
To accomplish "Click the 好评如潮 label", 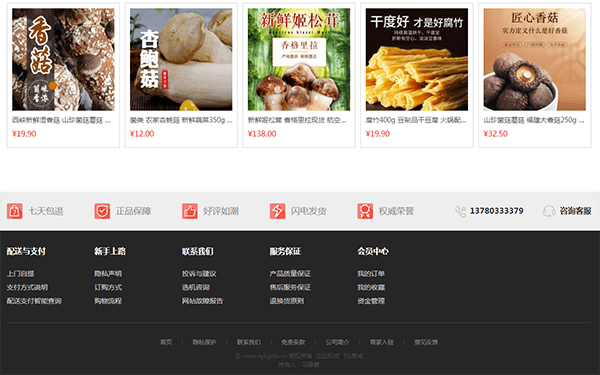I will (221, 211).
